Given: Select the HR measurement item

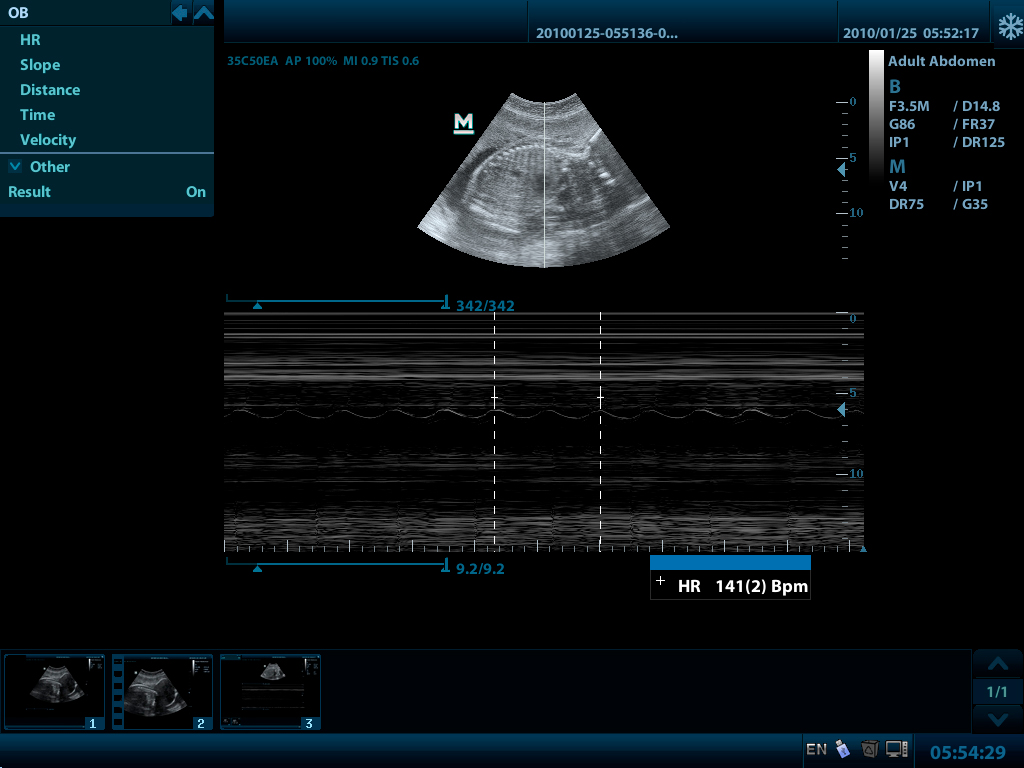Looking at the screenshot, I should click(30, 40).
